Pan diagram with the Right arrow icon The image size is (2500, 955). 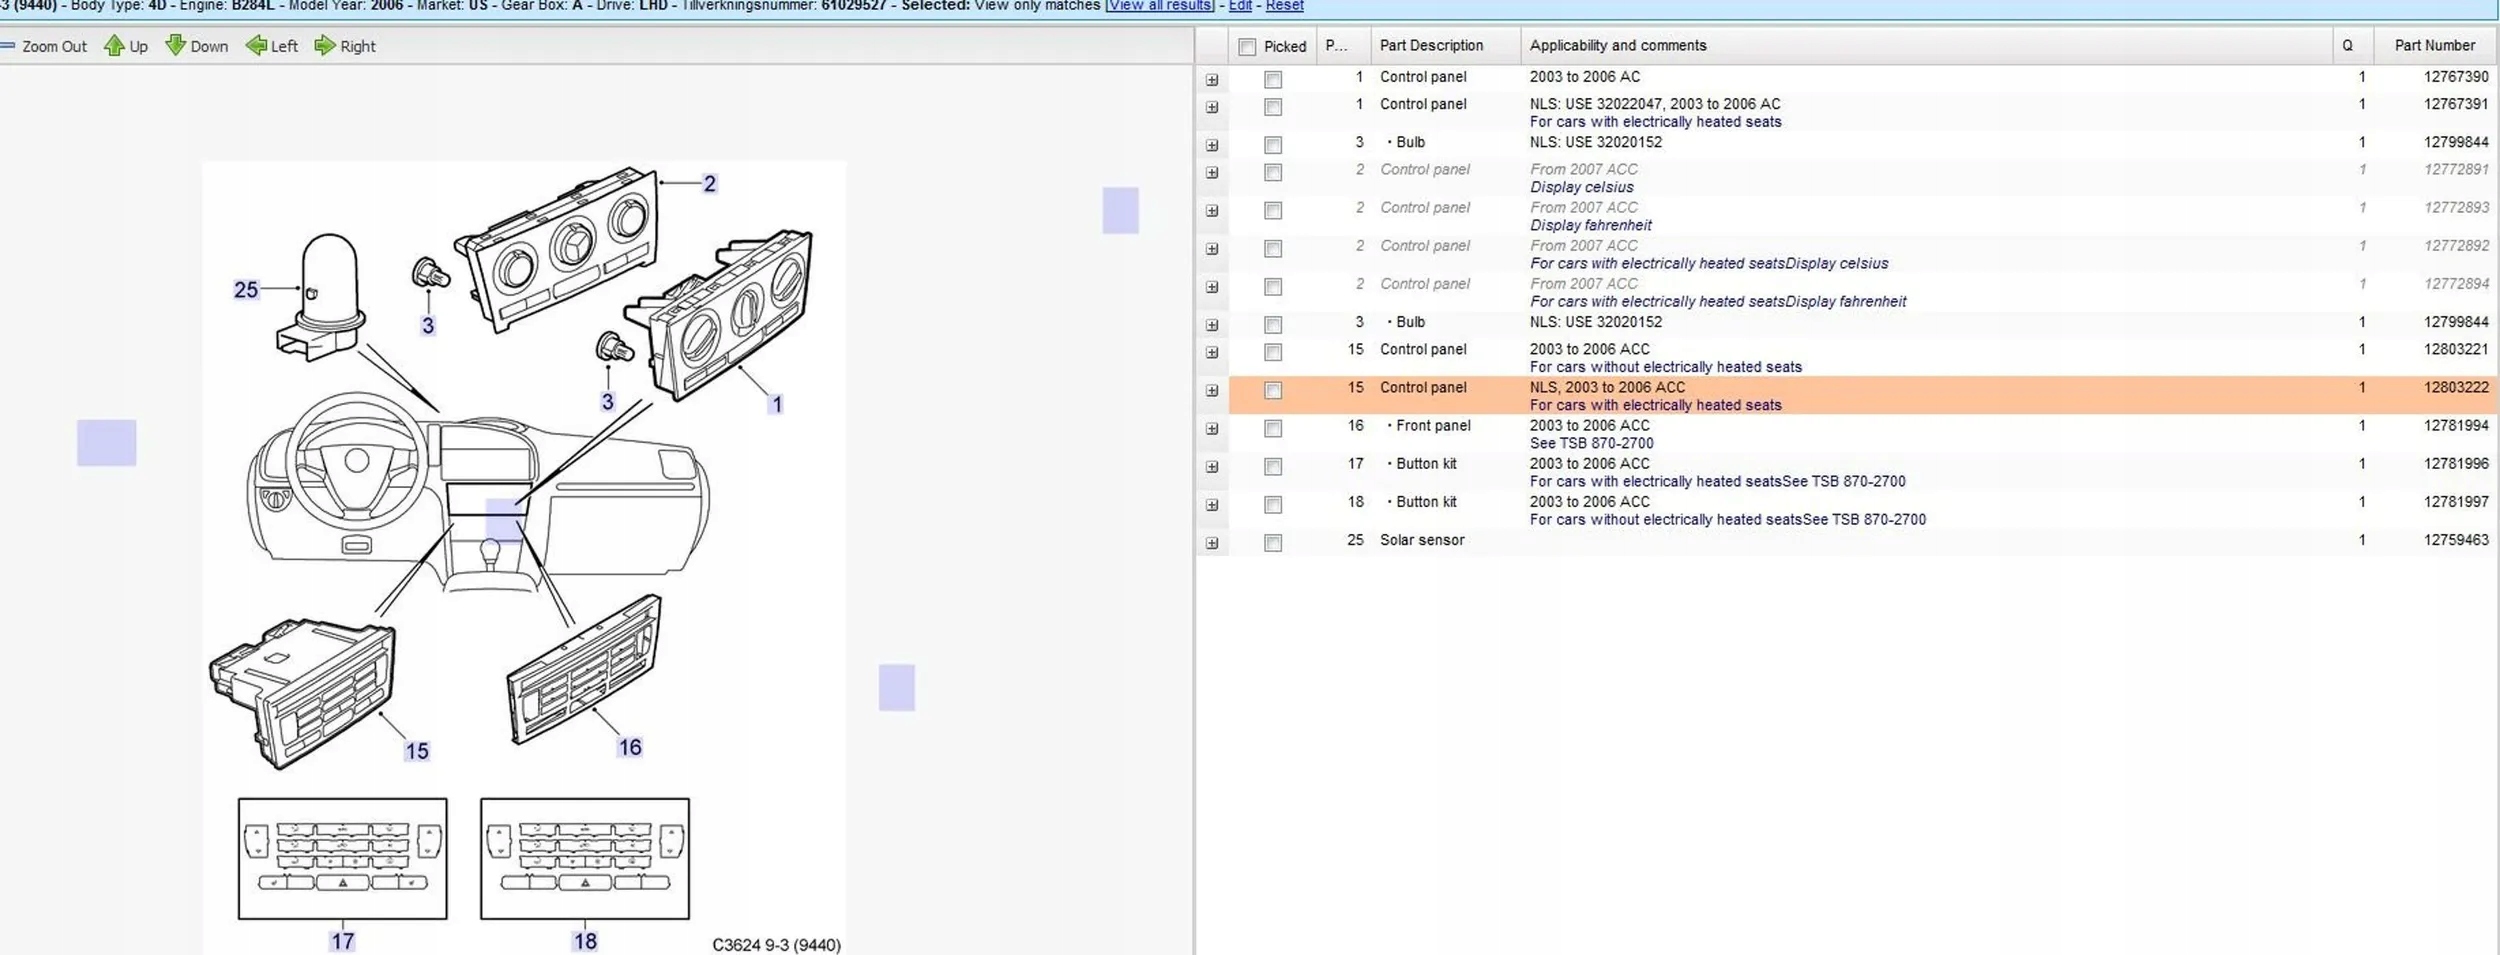(x=325, y=45)
